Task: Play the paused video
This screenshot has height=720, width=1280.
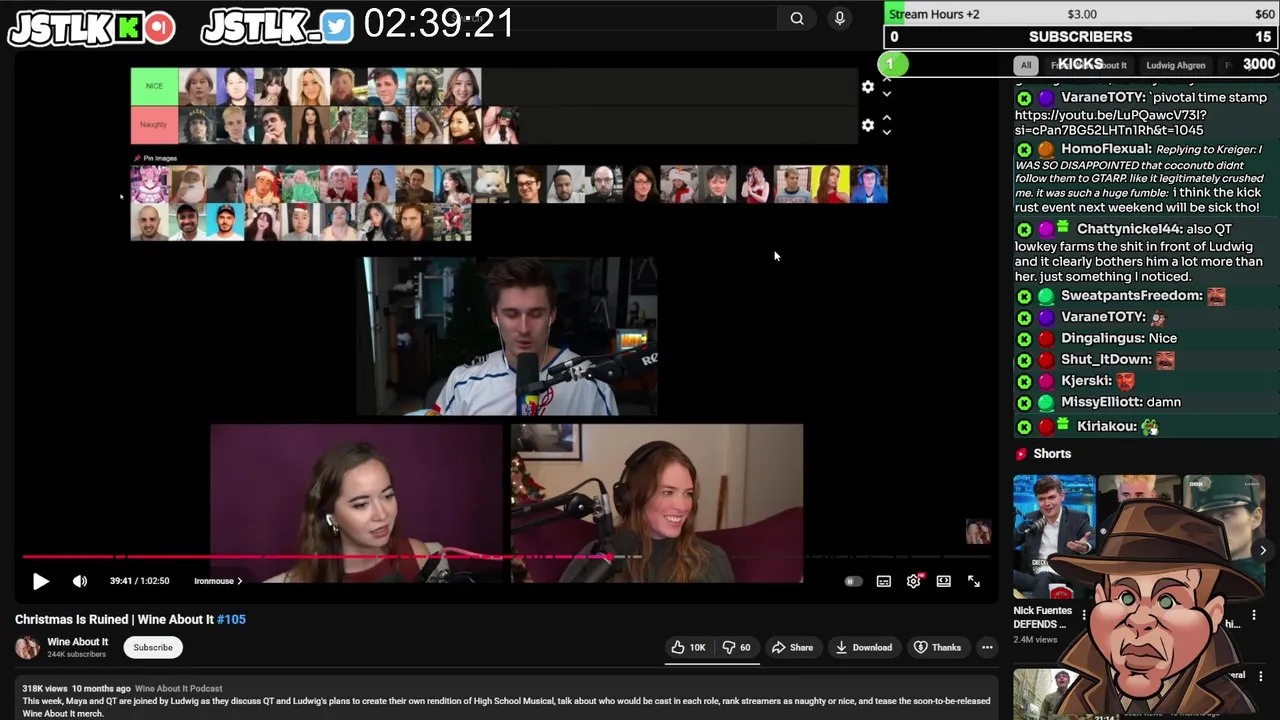Action: tap(41, 581)
